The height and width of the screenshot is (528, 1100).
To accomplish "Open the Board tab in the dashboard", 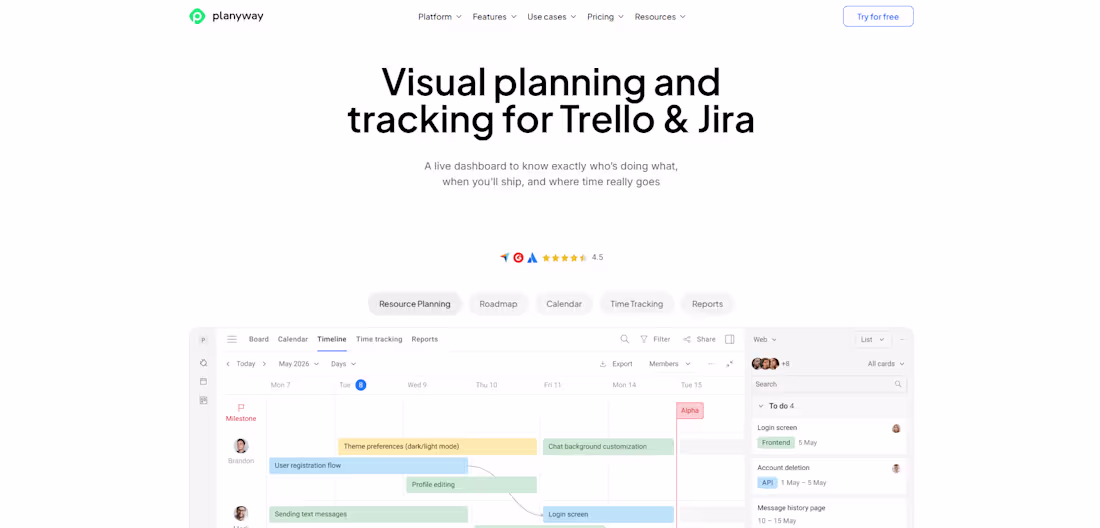I will (259, 339).
